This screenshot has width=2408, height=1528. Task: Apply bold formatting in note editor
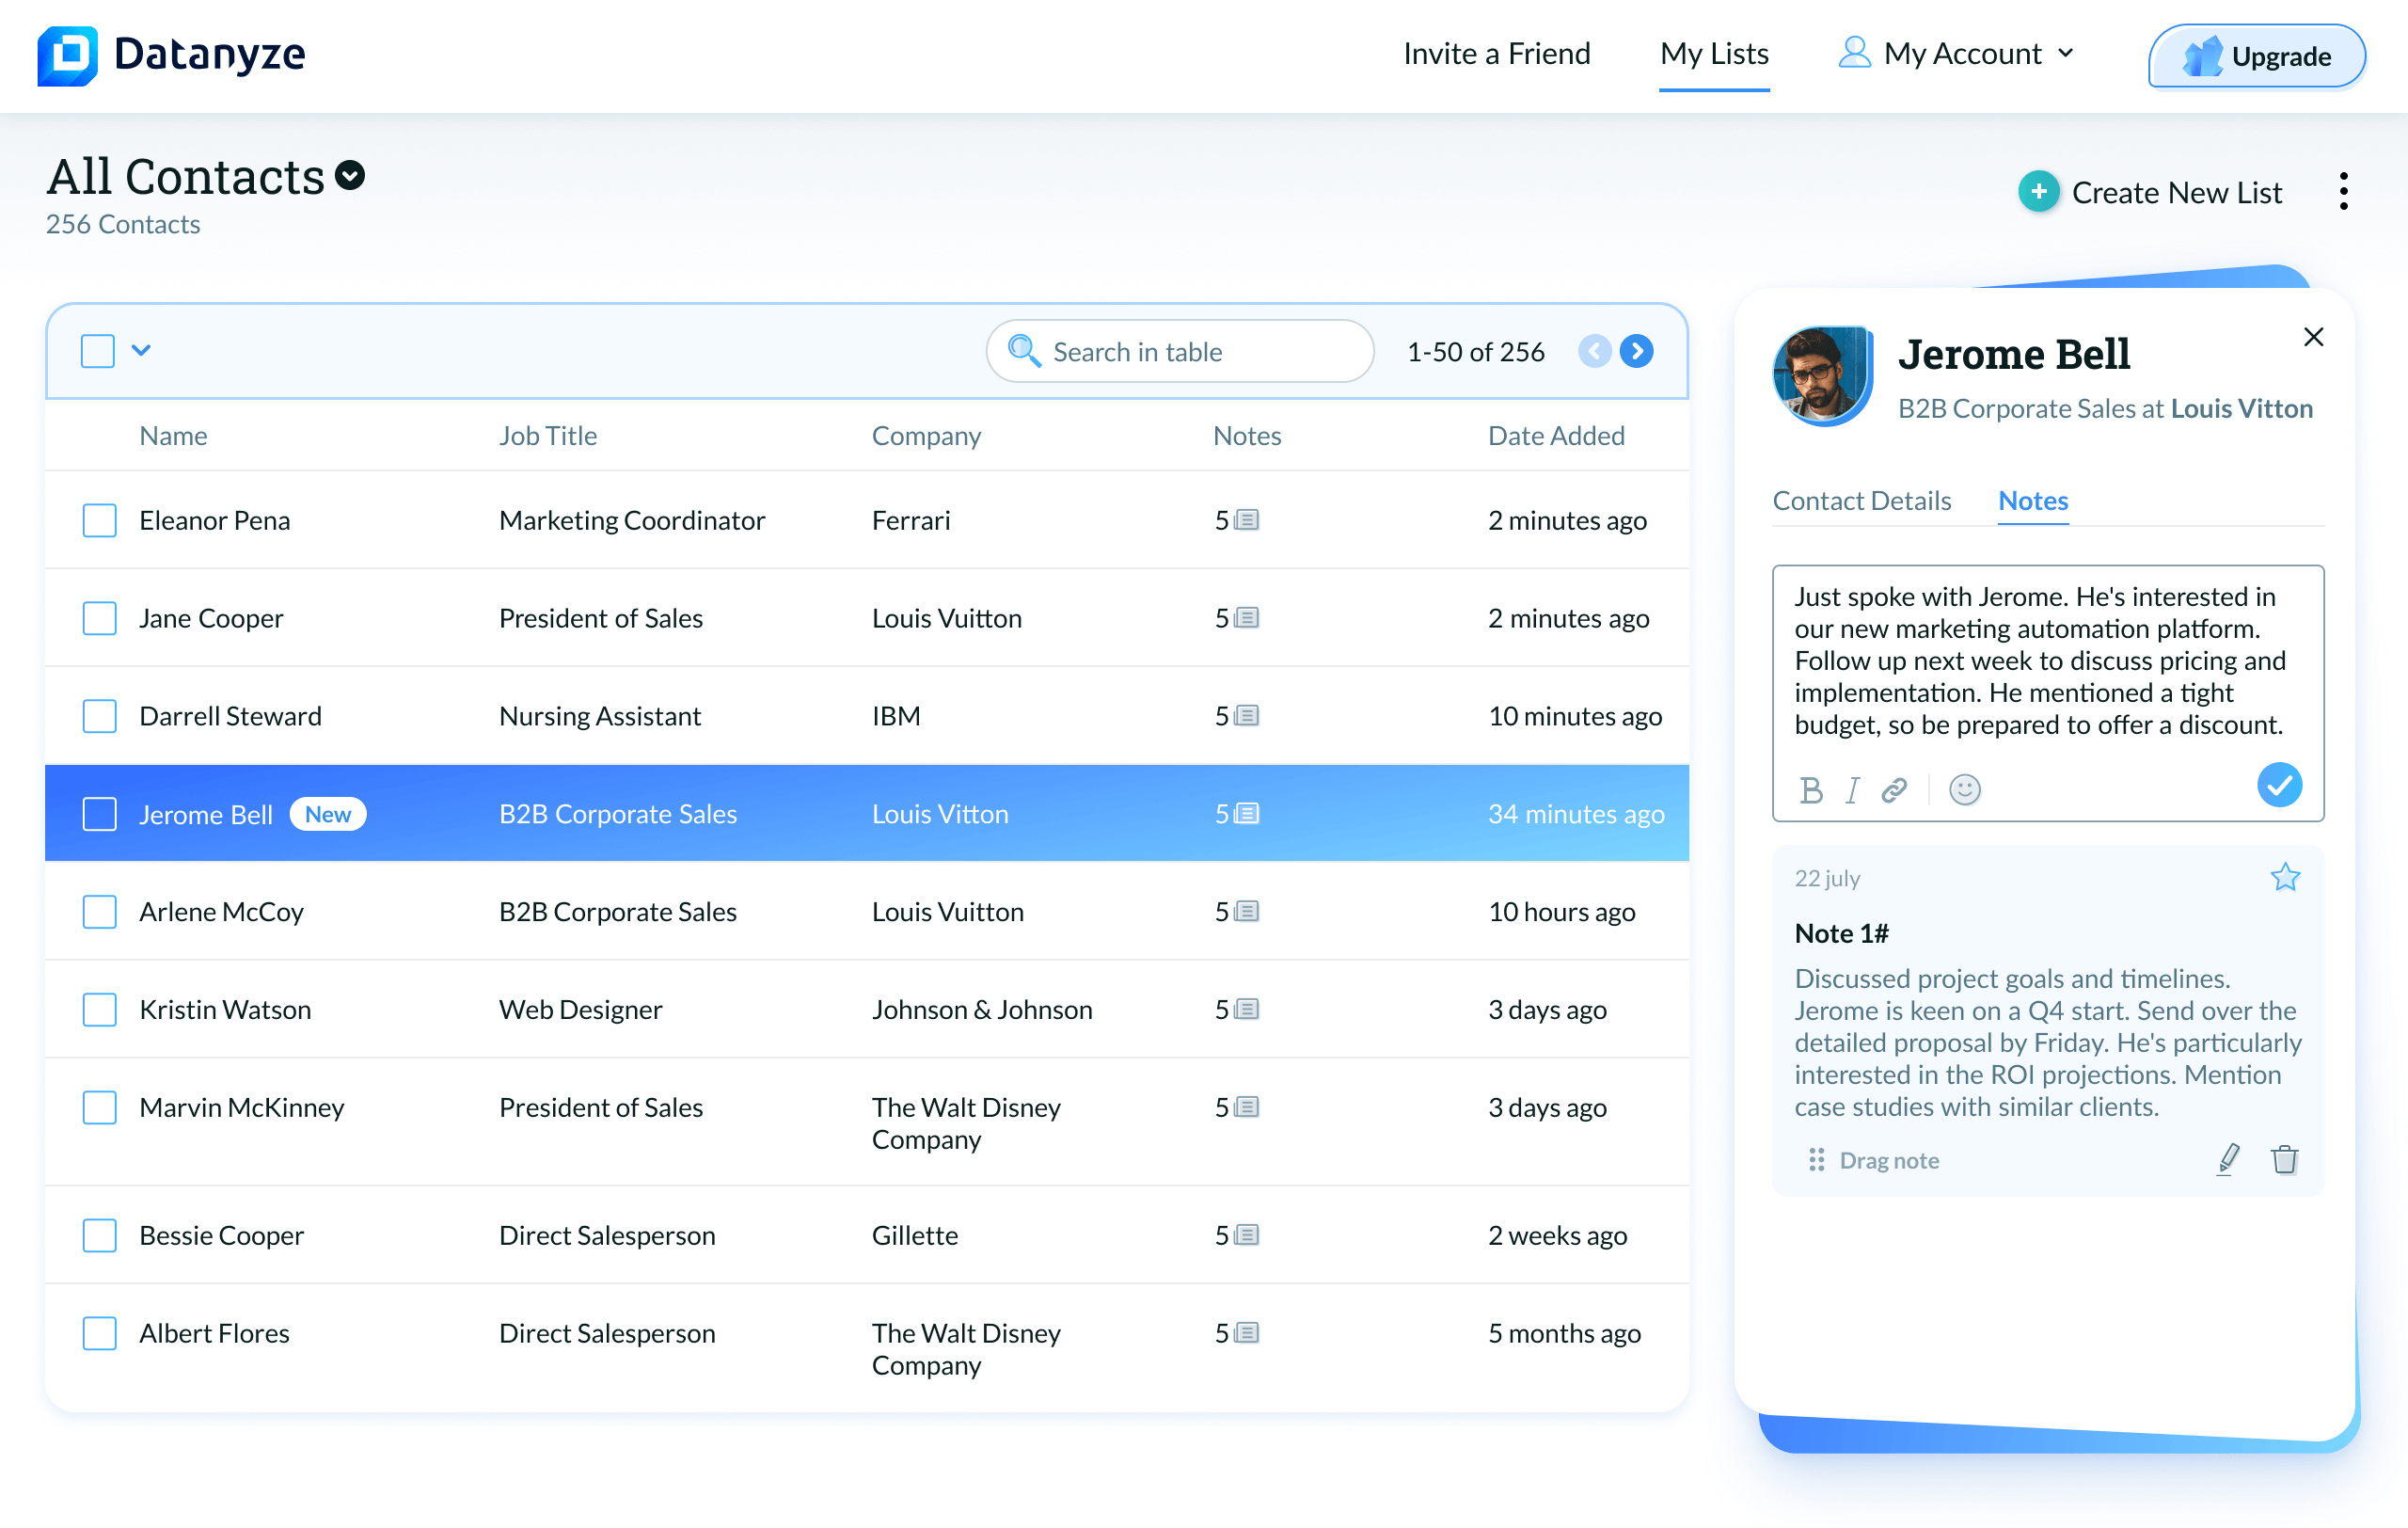(1811, 790)
